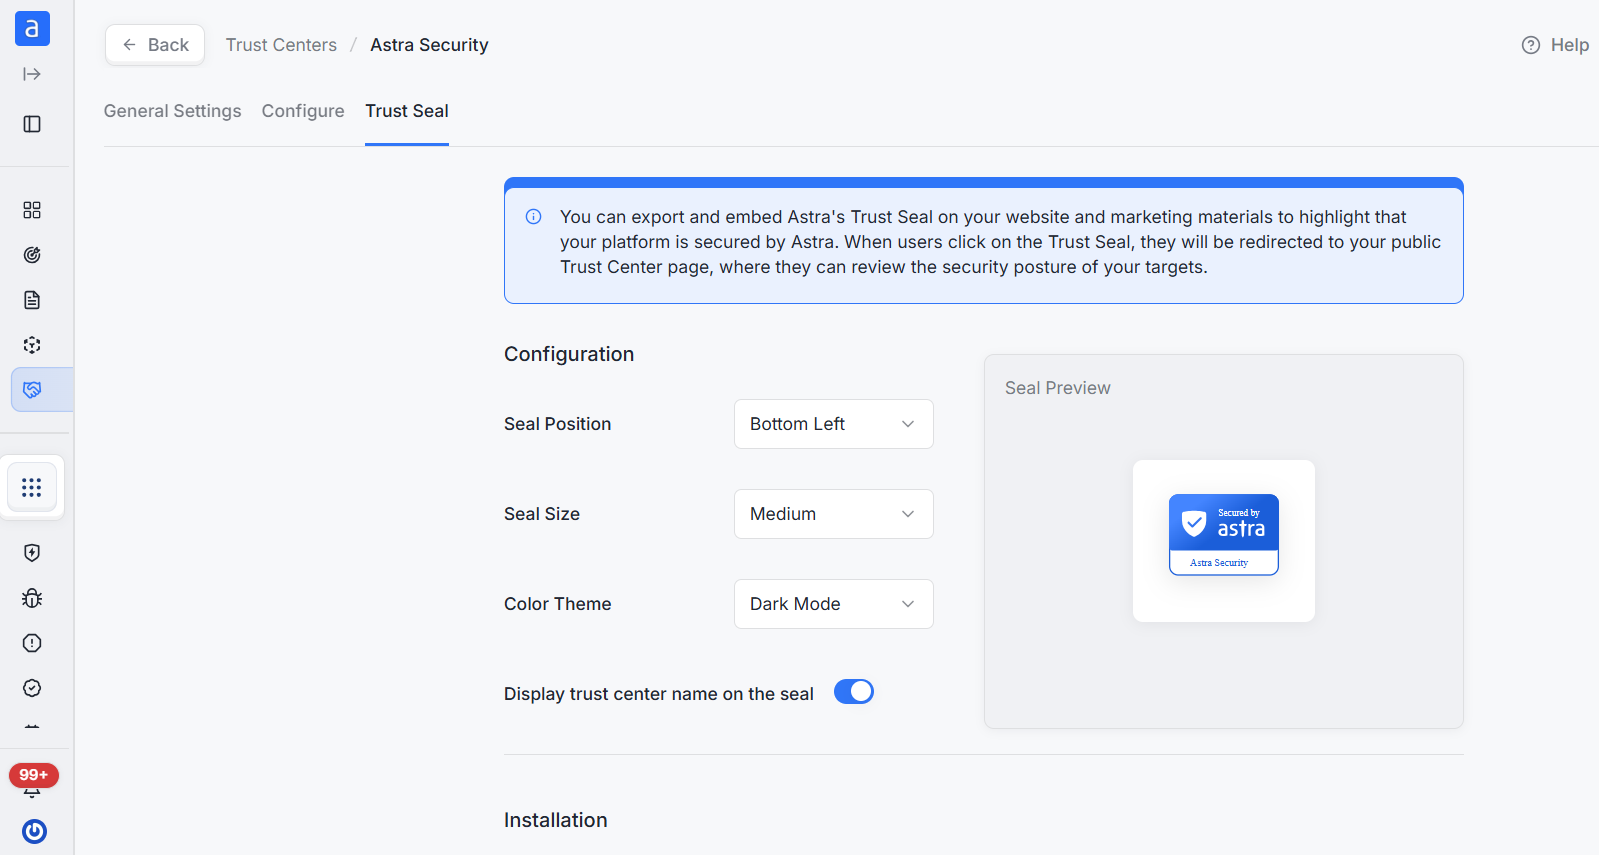Toggle Display trust center name on the seal
This screenshot has width=1599, height=855.
pos(854,692)
